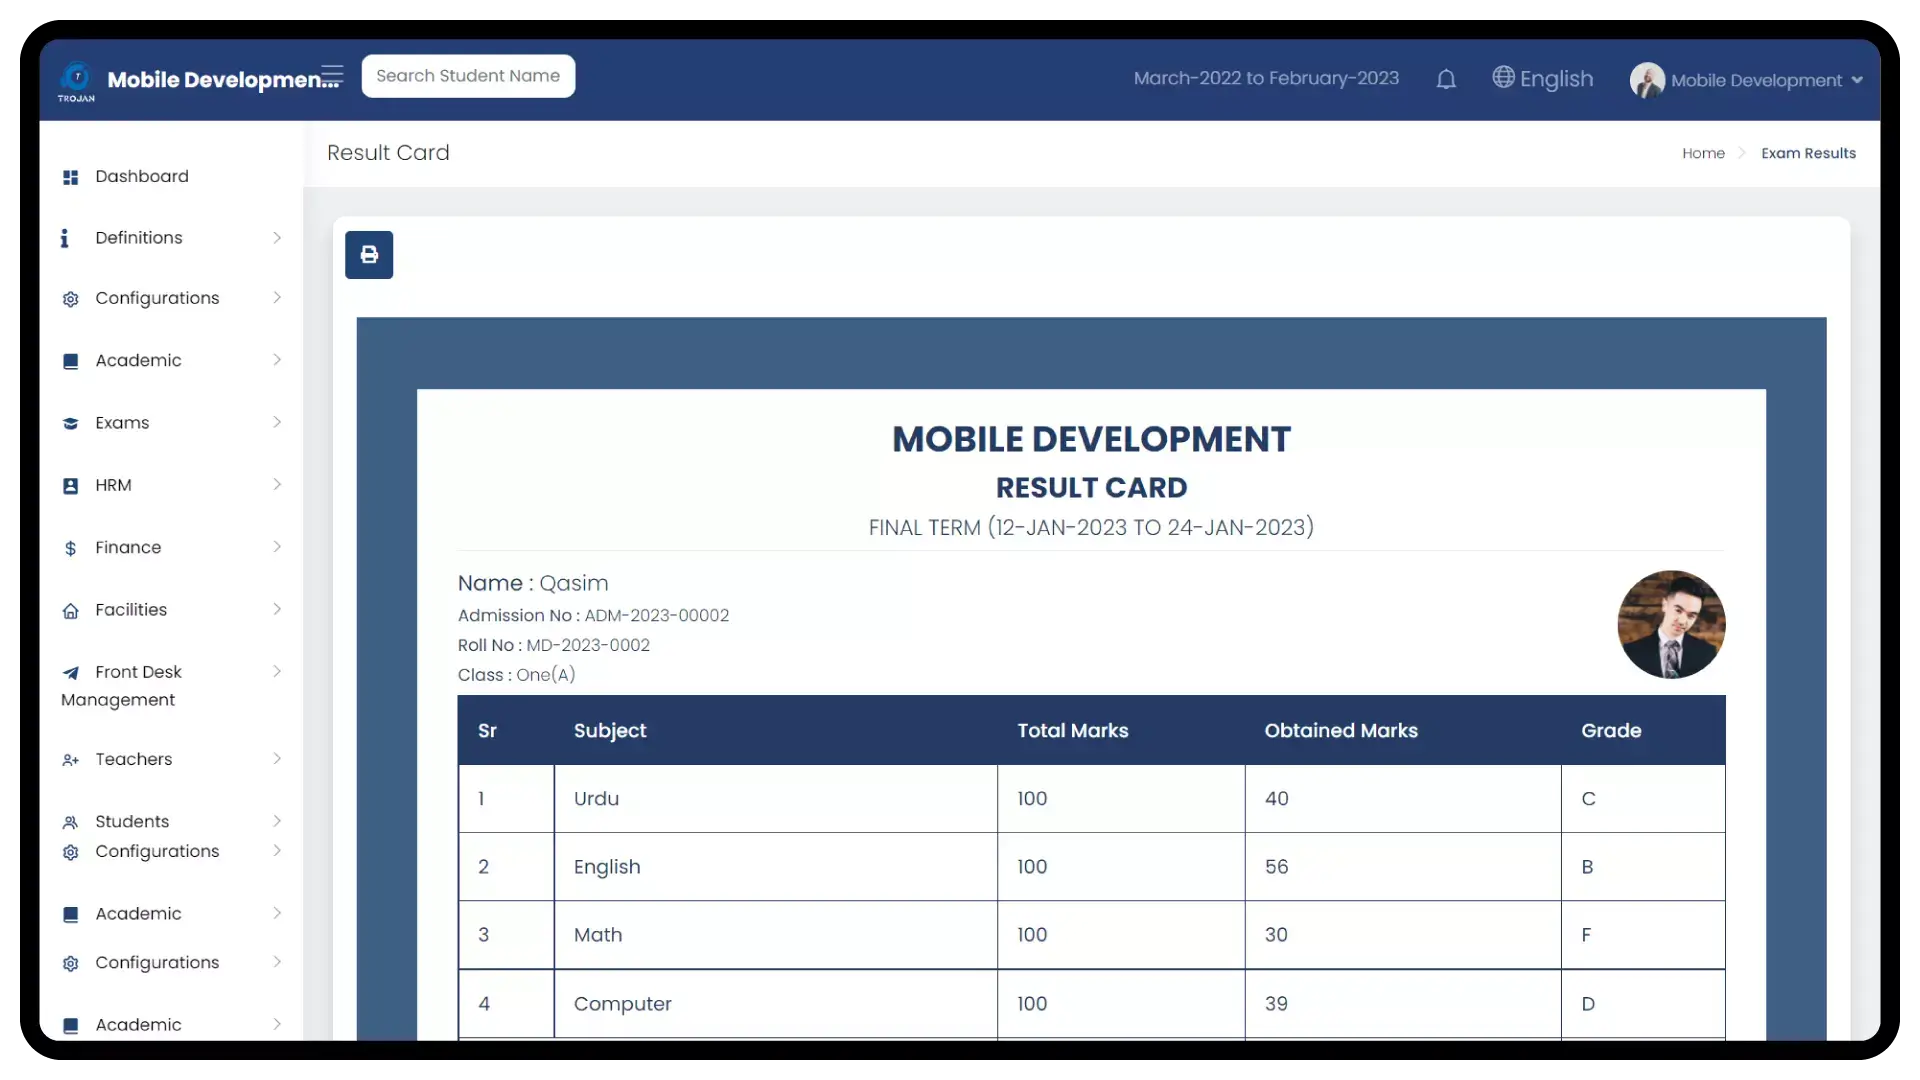Go to Home via the breadcrumb
The image size is (1920, 1080).
click(1703, 153)
